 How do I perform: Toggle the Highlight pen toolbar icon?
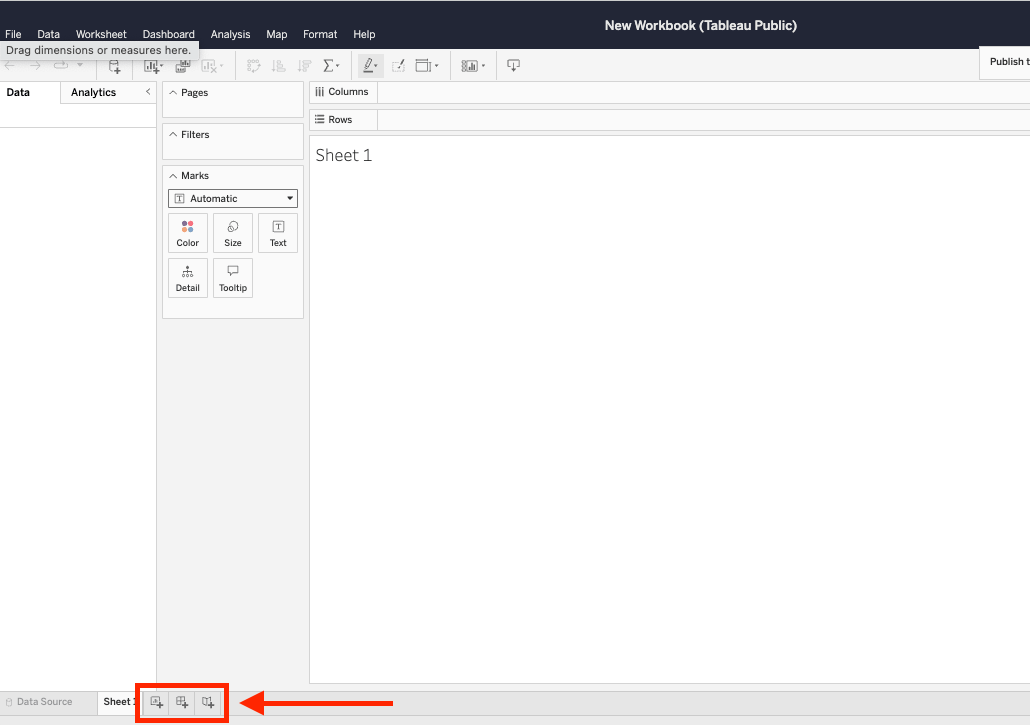[370, 66]
